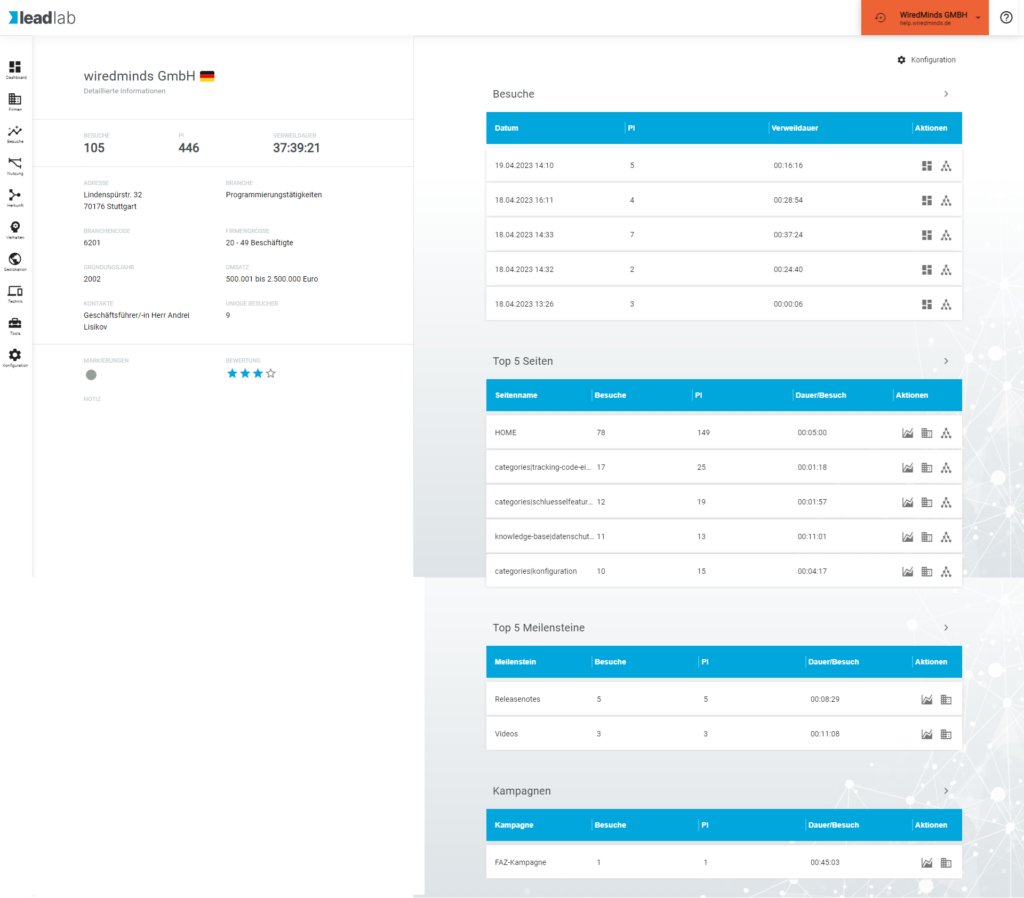1024x898 pixels.
Task: Click the gray Markierungen dot
Action: coord(91,375)
